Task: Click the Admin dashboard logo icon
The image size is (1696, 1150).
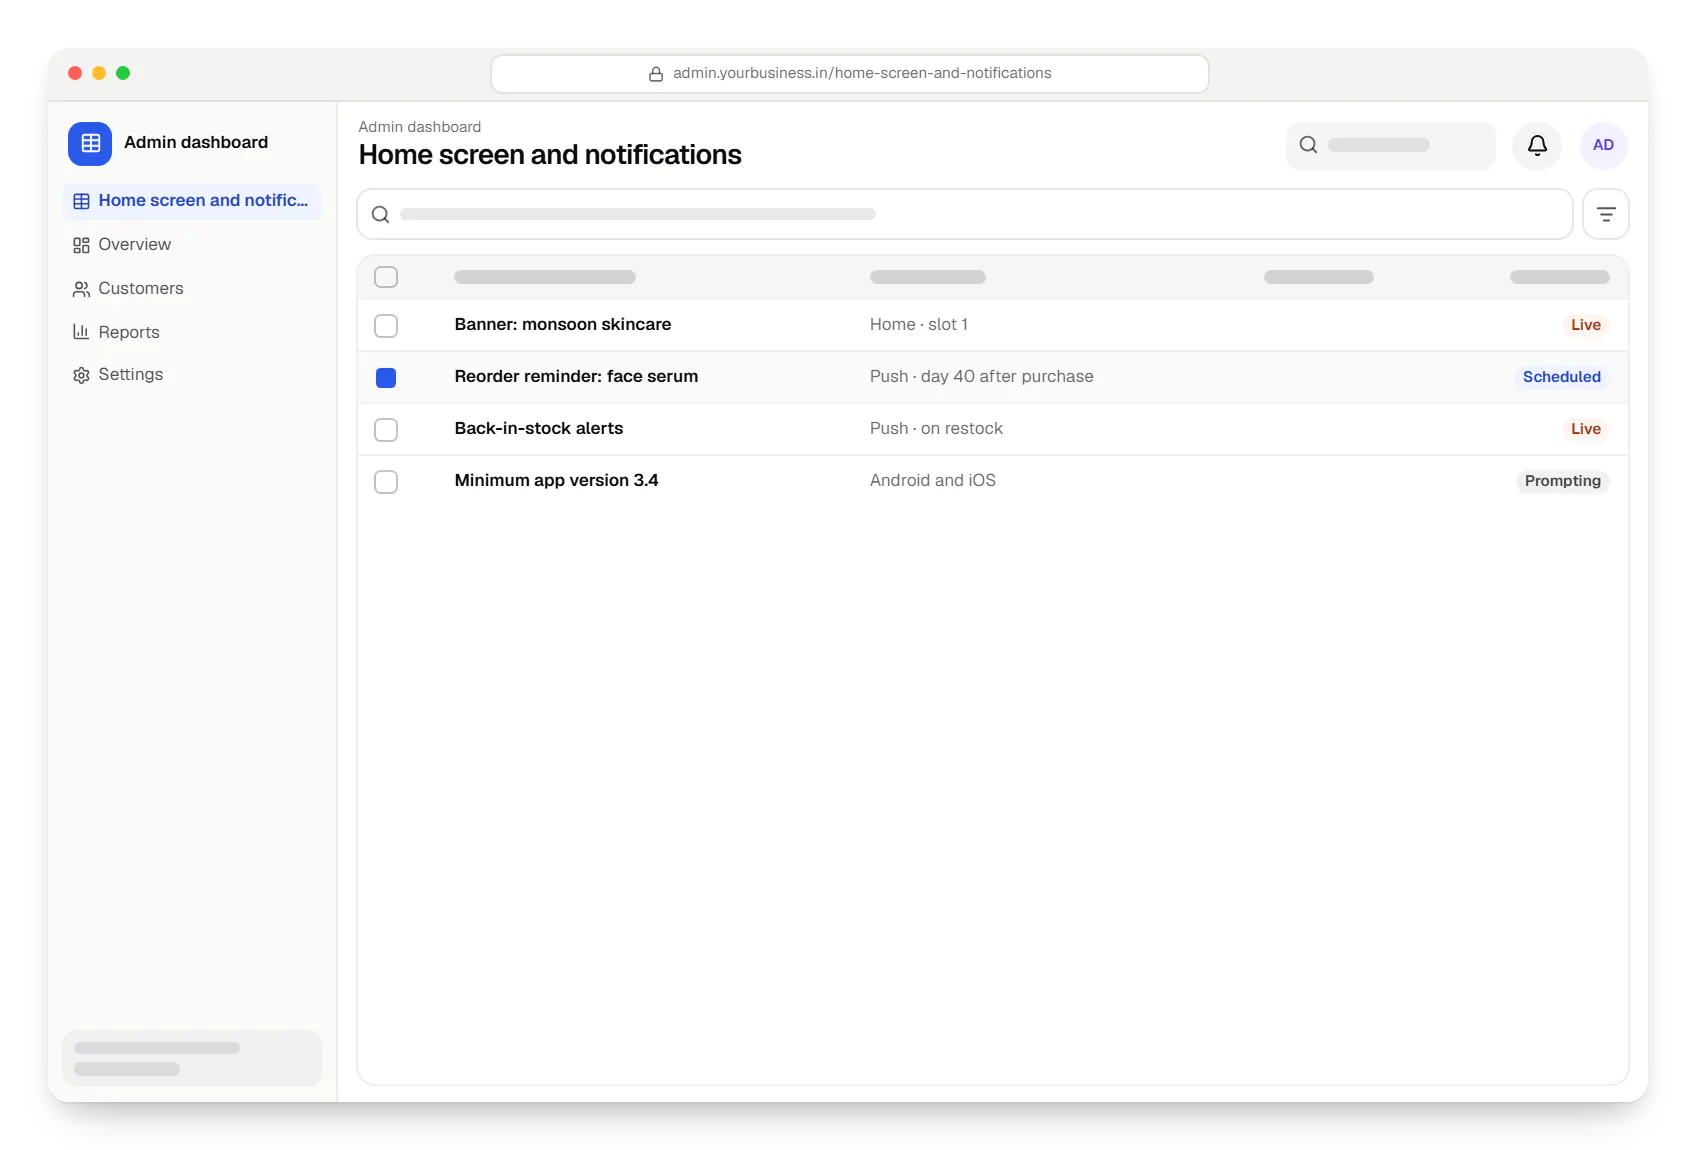Action: coord(90,143)
